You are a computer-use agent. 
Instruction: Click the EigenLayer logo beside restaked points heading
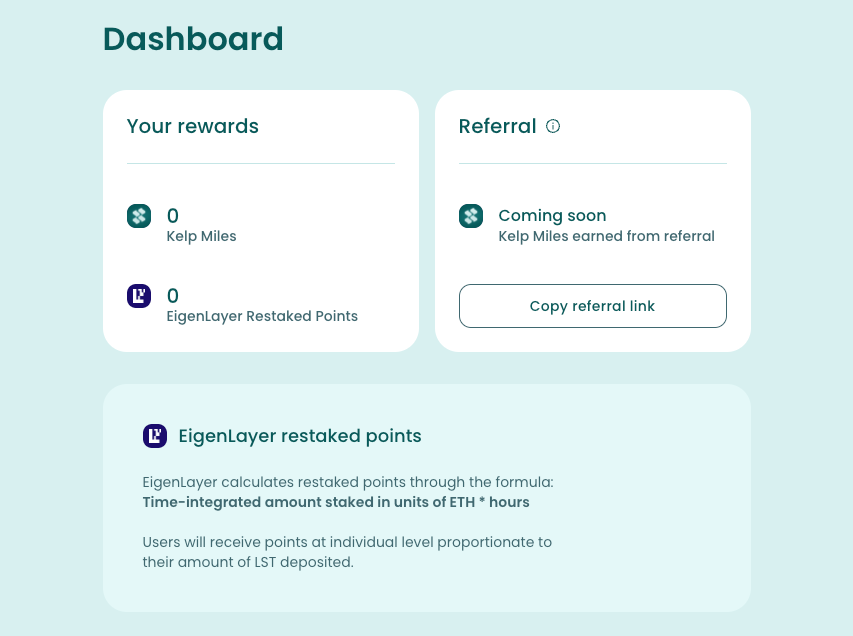click(155, 436)
